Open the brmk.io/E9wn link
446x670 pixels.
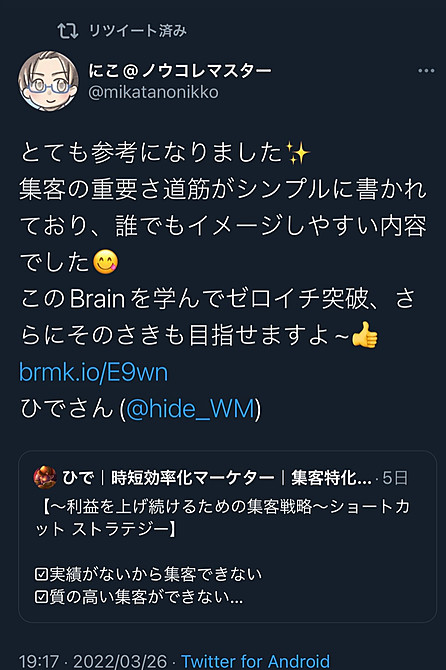pos(94,372)
